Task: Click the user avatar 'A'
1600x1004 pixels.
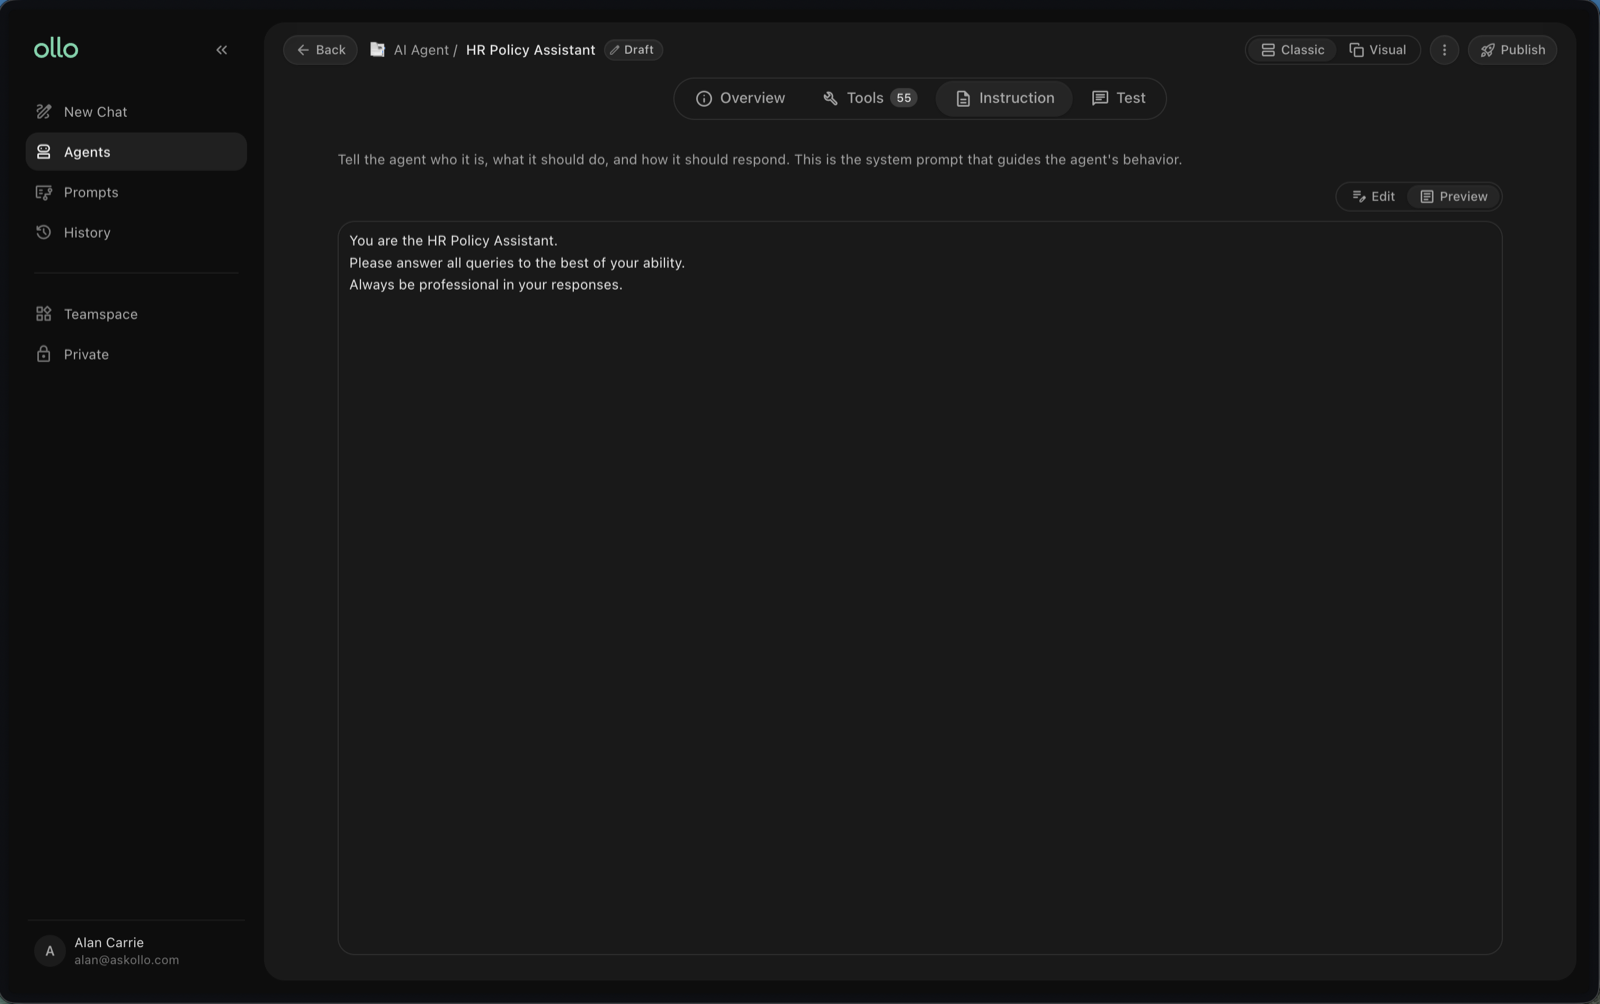Action: (x=50, y=951)
